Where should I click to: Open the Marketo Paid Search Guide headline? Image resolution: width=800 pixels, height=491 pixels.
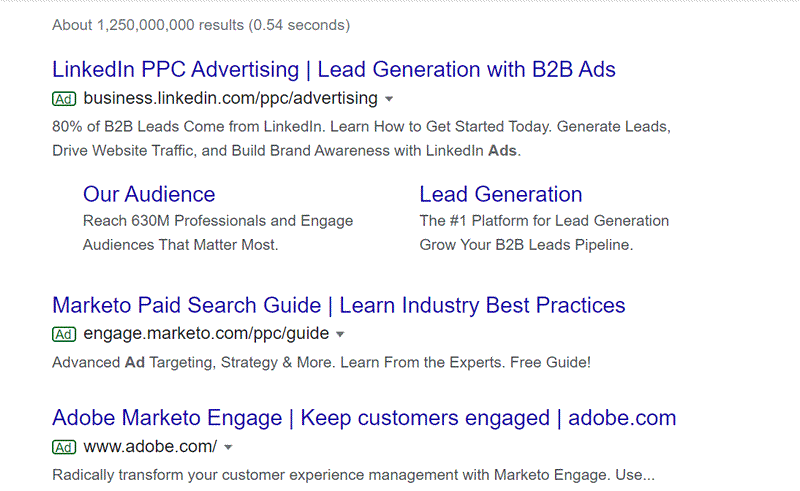(x=338, y=305)
